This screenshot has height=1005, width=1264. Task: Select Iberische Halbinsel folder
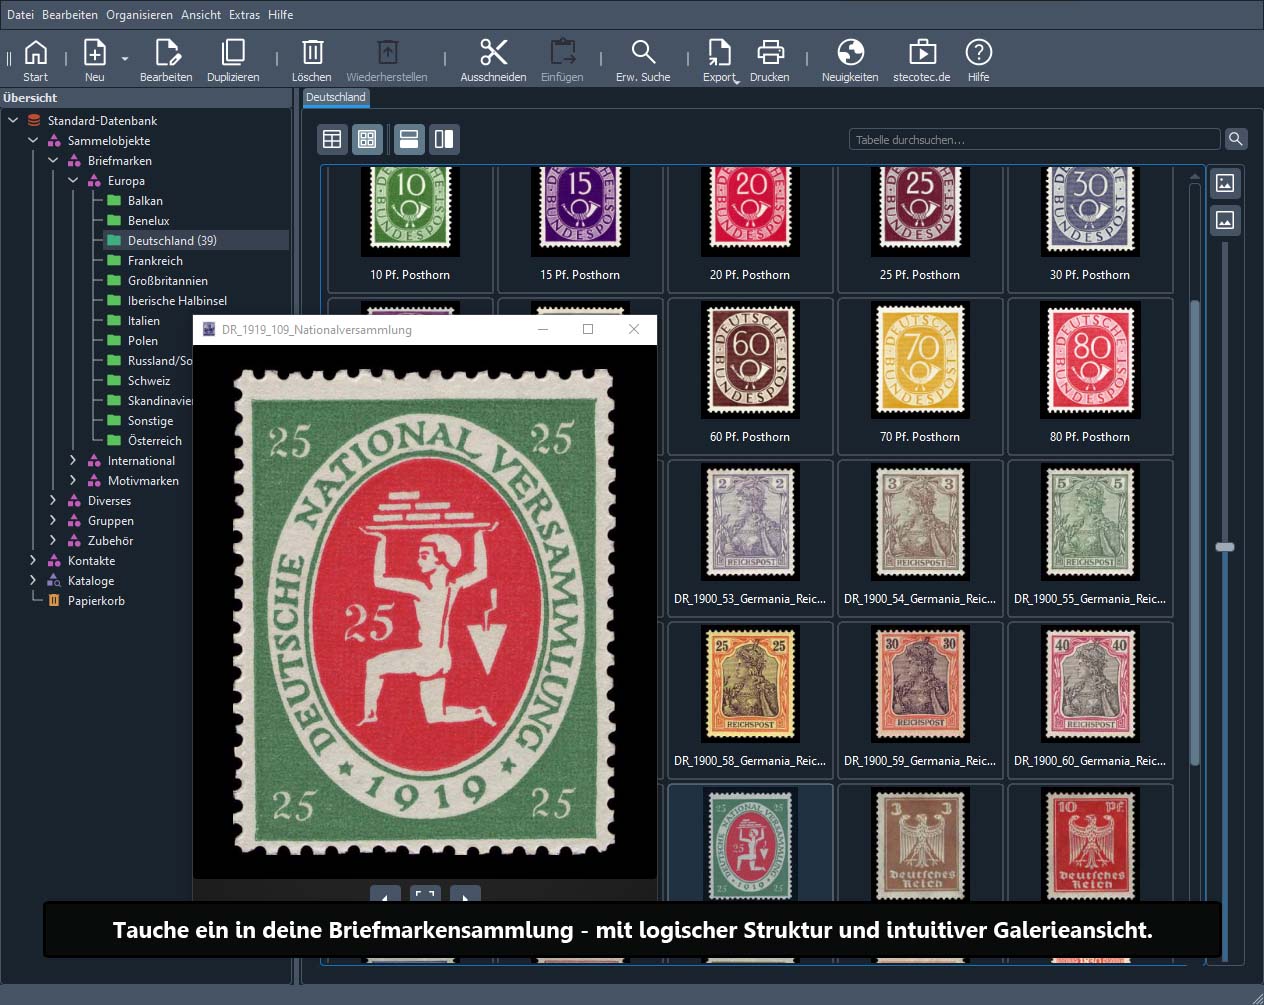coord(177,301)
